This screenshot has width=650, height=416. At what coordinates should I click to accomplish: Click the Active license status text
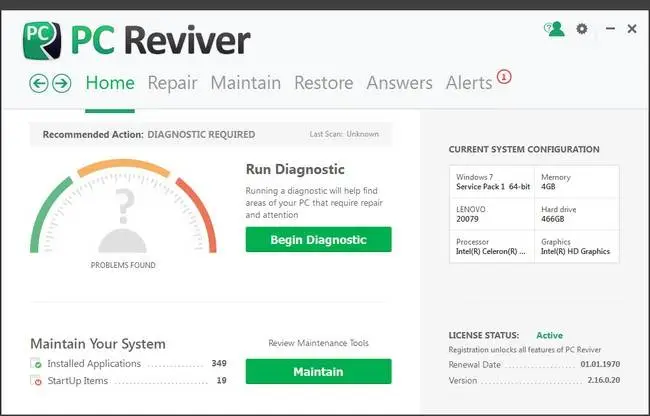pyautogui.click(x=549, y=335)
